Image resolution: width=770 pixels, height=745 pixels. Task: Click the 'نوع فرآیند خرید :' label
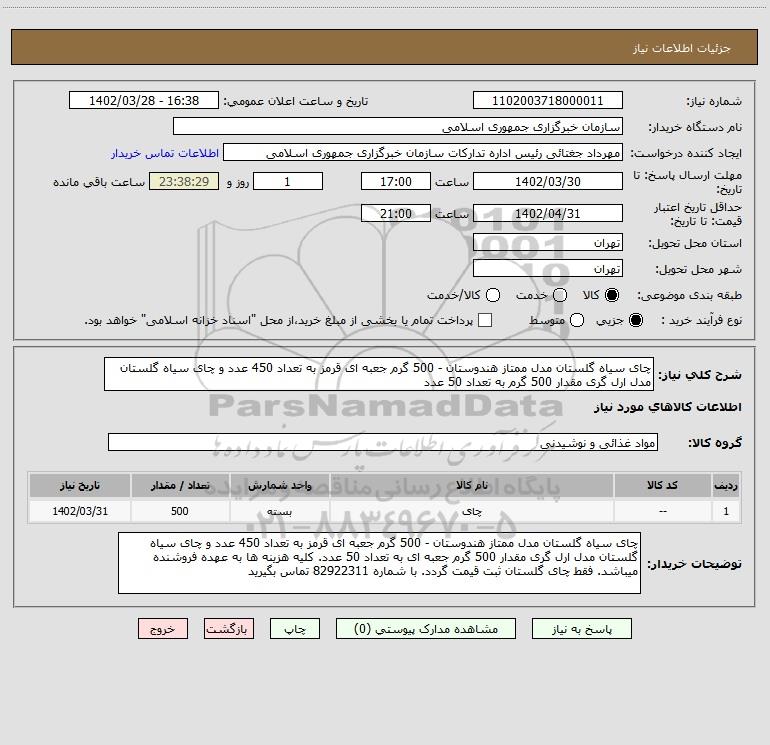tap(701, 320)
